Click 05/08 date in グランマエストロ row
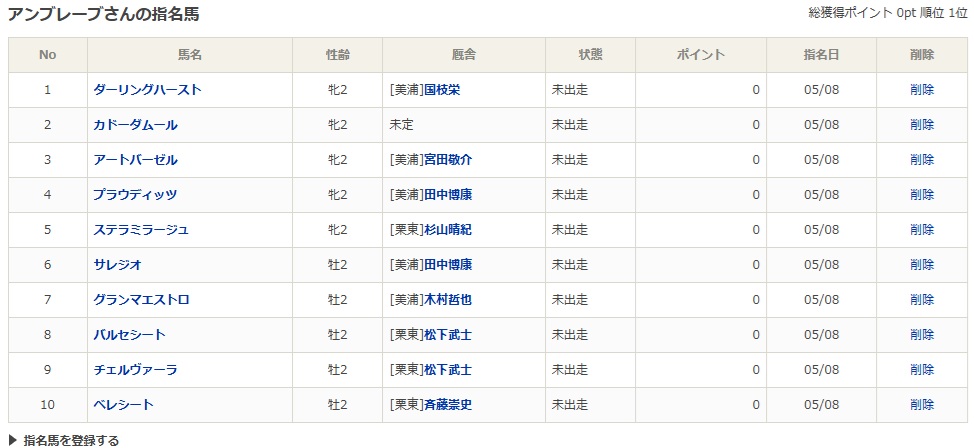The width and height of the screenshot is (974, 448). point(821,299)
